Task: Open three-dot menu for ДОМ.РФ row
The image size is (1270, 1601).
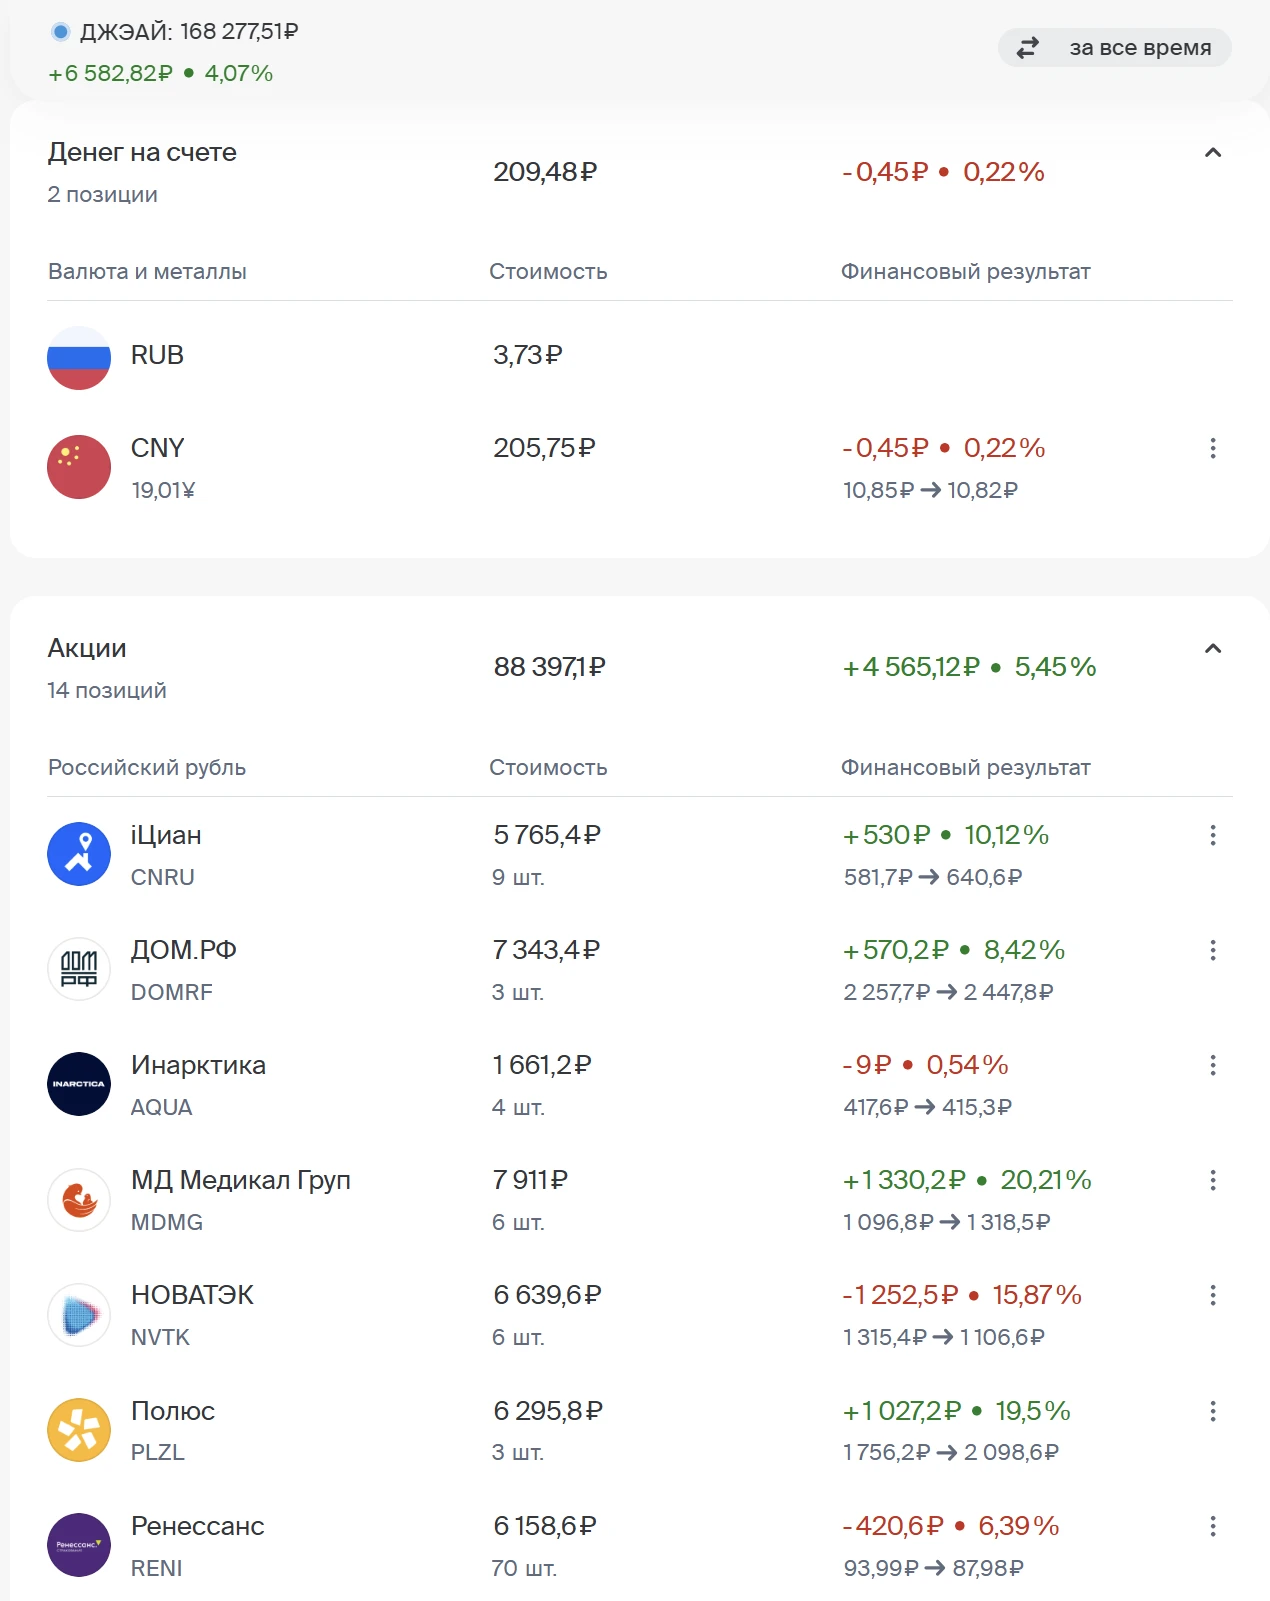Action: (1213, 950)
